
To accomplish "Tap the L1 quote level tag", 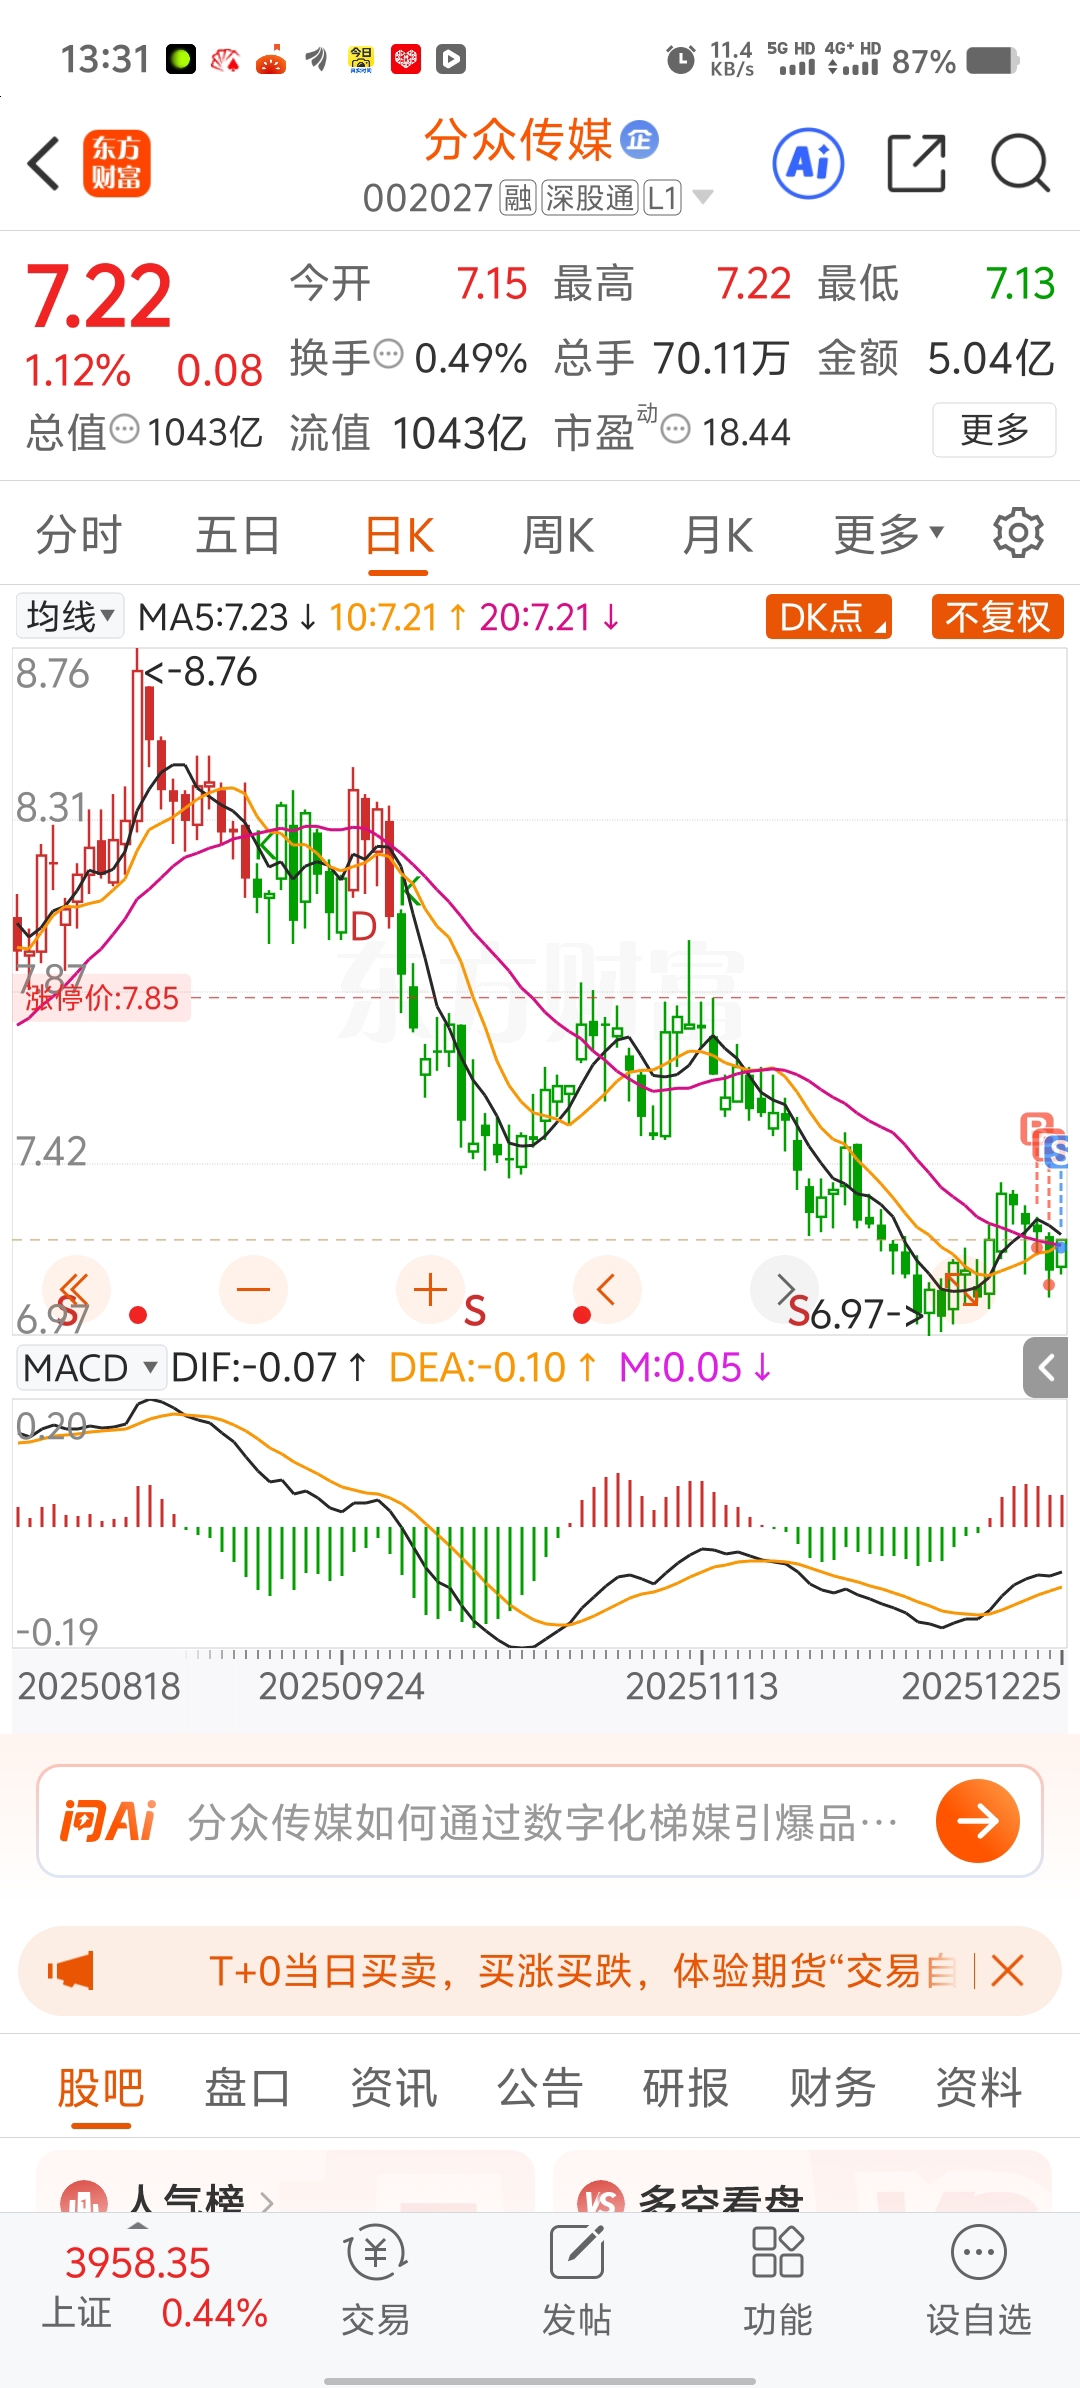I will [662, 198].
